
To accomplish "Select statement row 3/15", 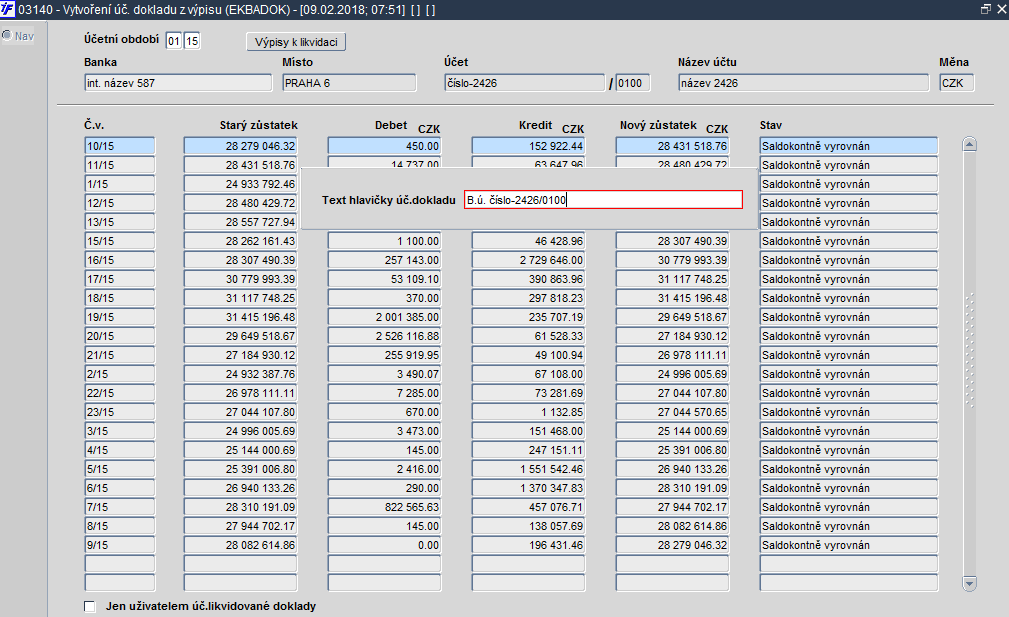I will coord(120,430).
